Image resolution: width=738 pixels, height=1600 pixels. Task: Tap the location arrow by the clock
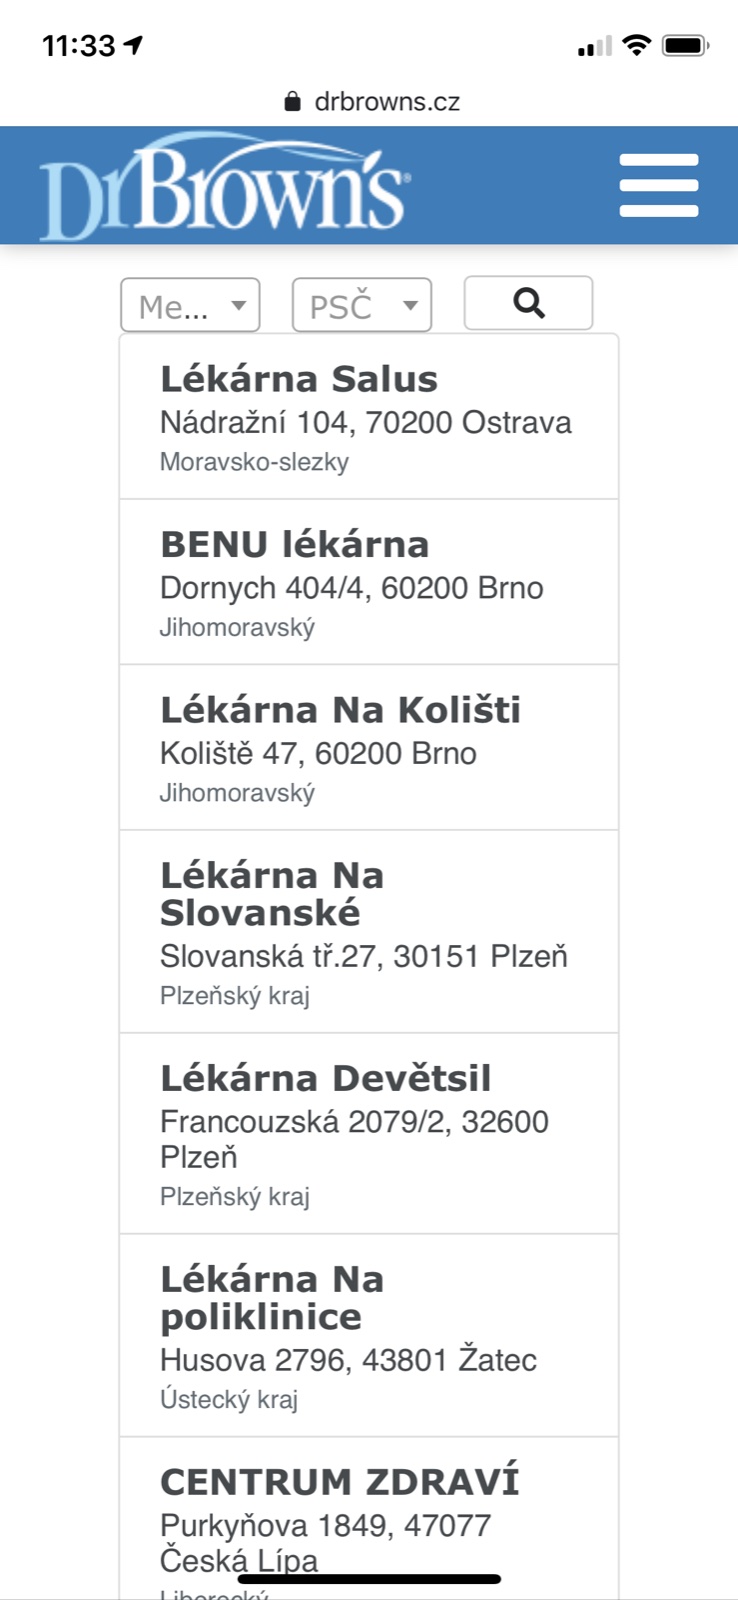point(133,45)
